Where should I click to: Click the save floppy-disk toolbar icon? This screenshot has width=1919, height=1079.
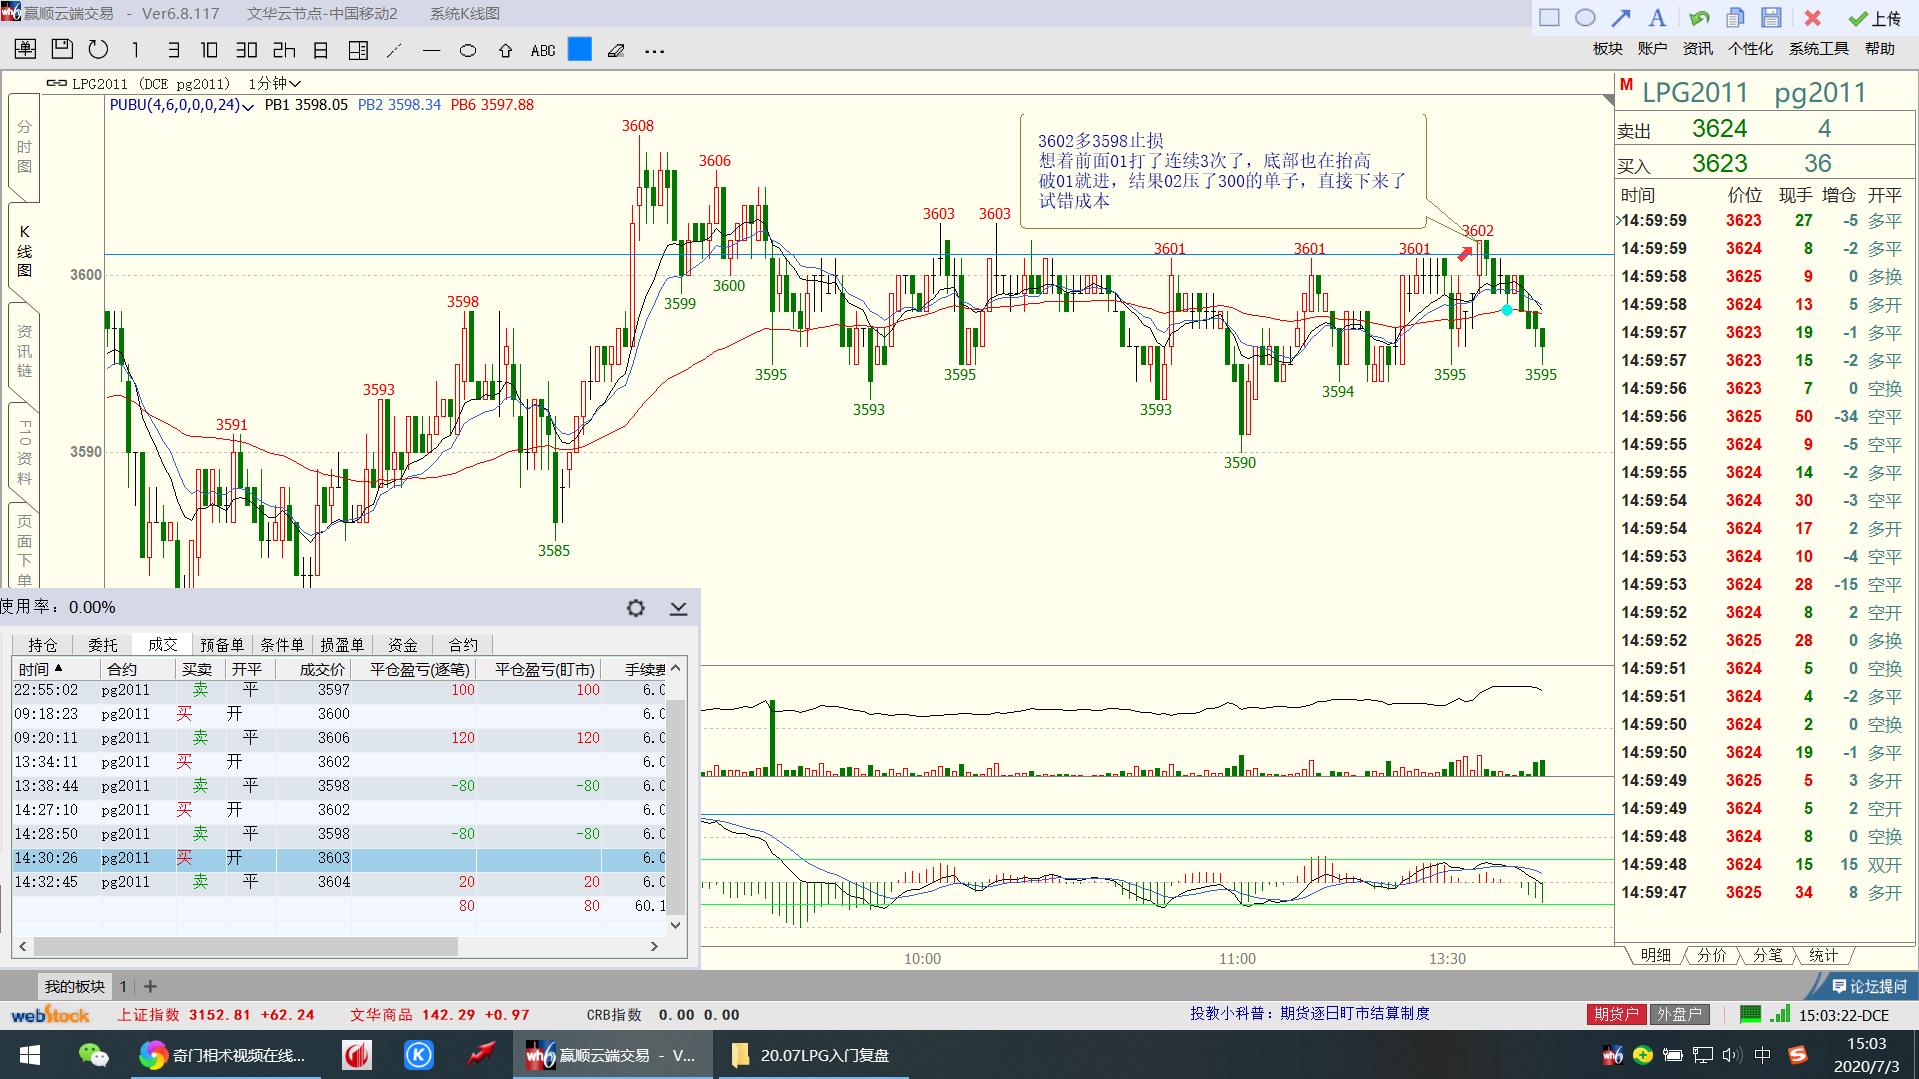pyautogui.click(x=62, y=50)
